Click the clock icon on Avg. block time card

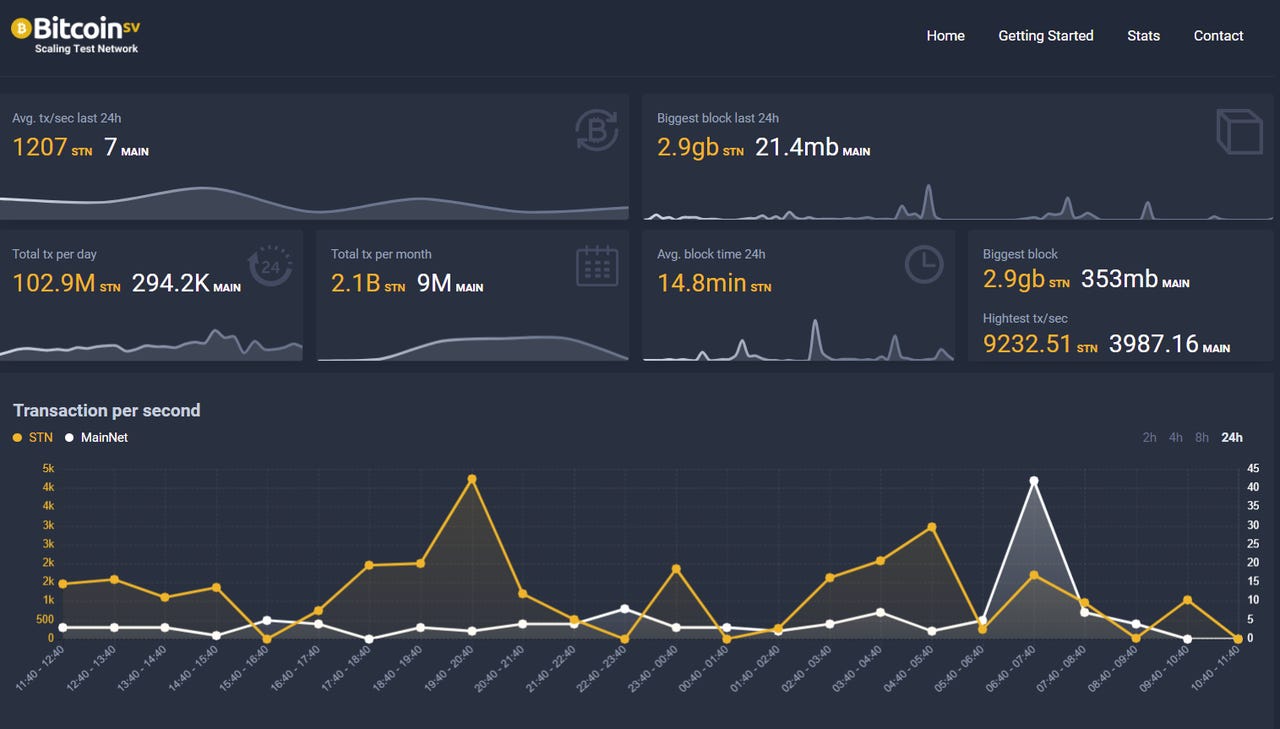(924, 265)
